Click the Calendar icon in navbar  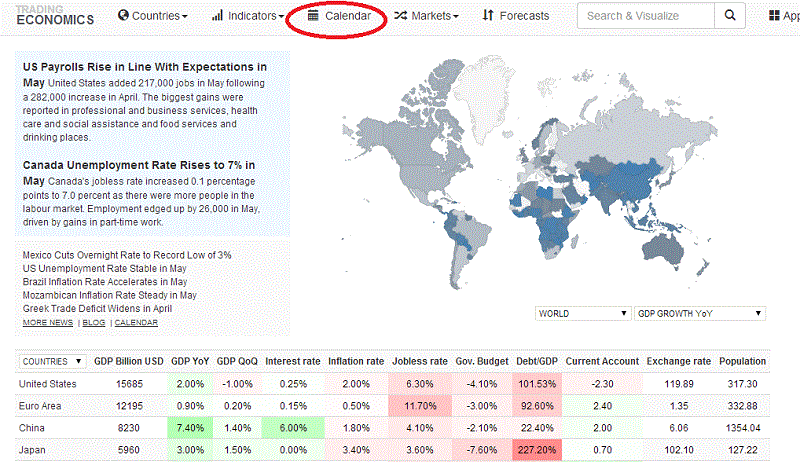click(x=313, y=16)
